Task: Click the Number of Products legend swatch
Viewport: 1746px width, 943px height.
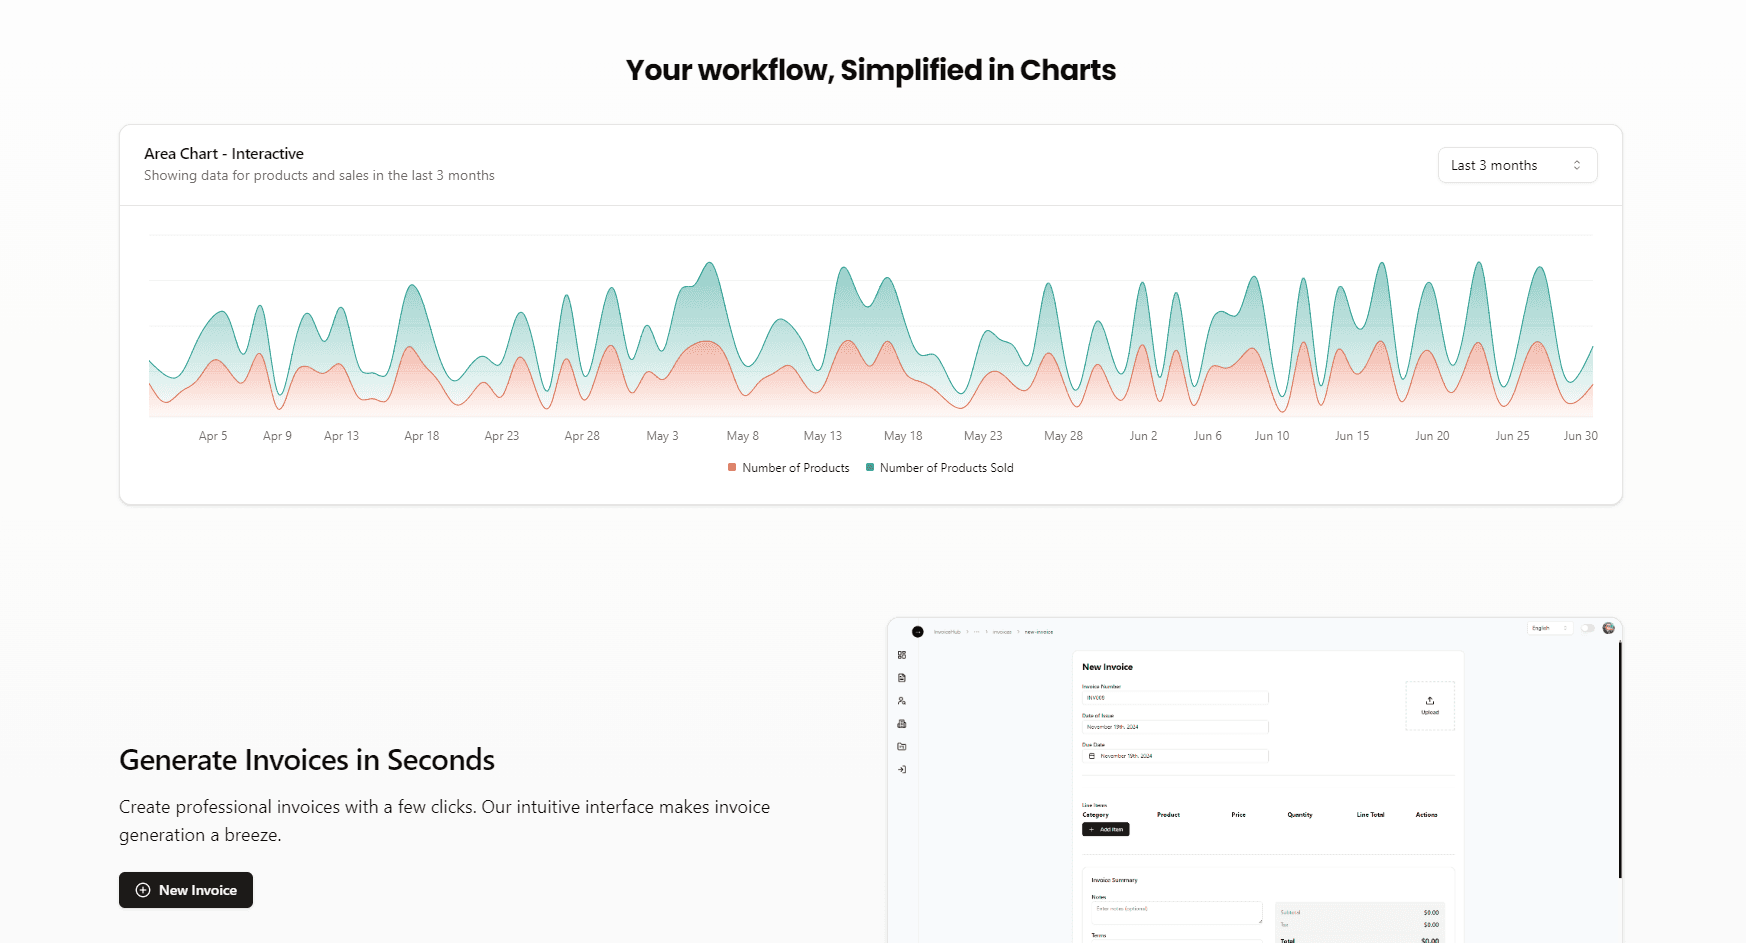Action: coord(732,467)
